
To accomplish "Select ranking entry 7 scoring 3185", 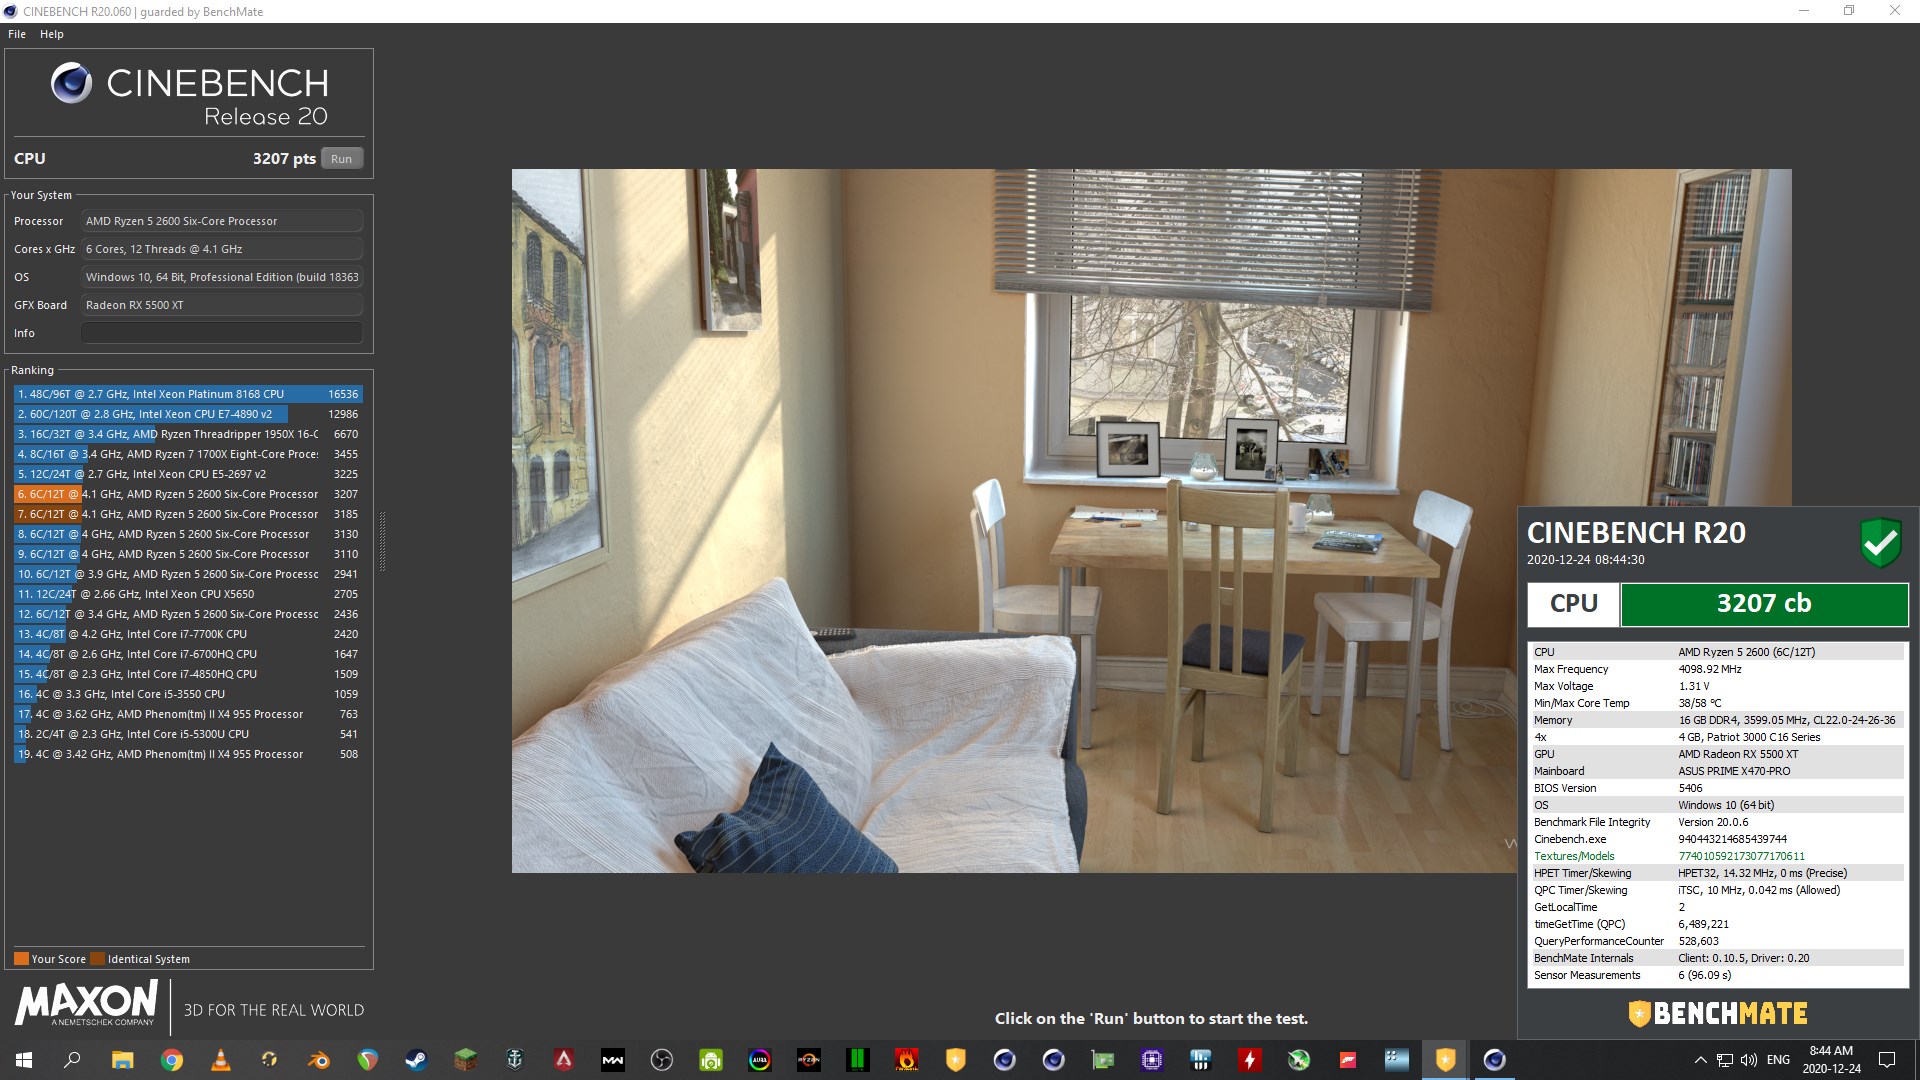I will click(188, 514).
